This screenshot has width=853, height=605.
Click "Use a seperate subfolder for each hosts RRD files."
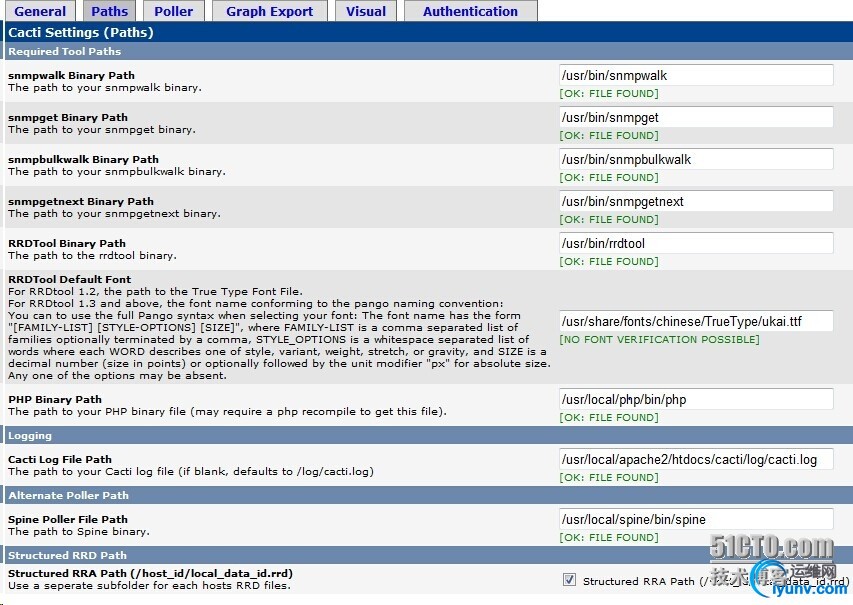(x=150, y=585)
